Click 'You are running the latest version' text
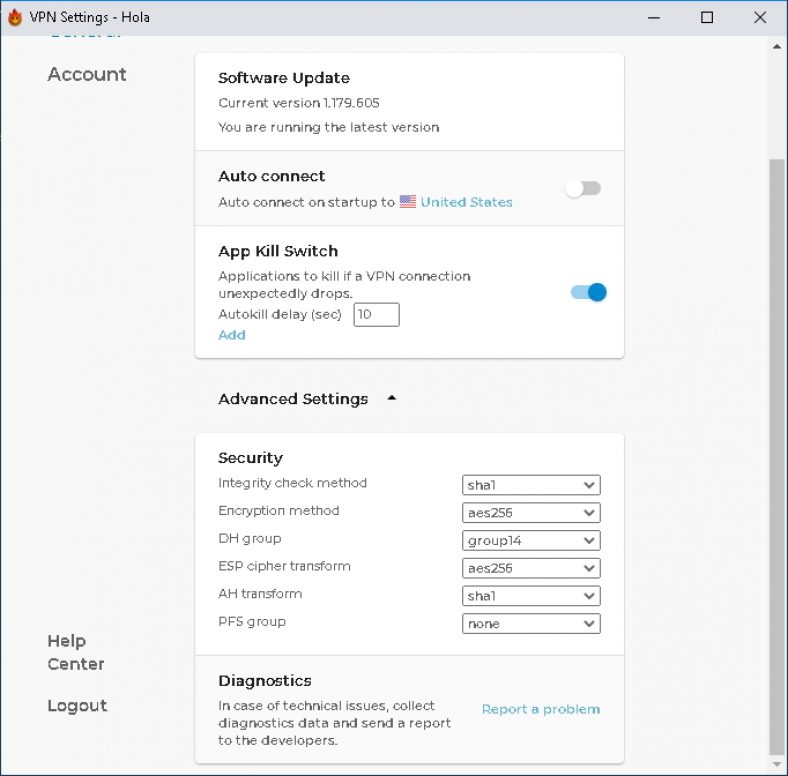The height and width of the screenshot is (776, 788). tap(329, 127)
